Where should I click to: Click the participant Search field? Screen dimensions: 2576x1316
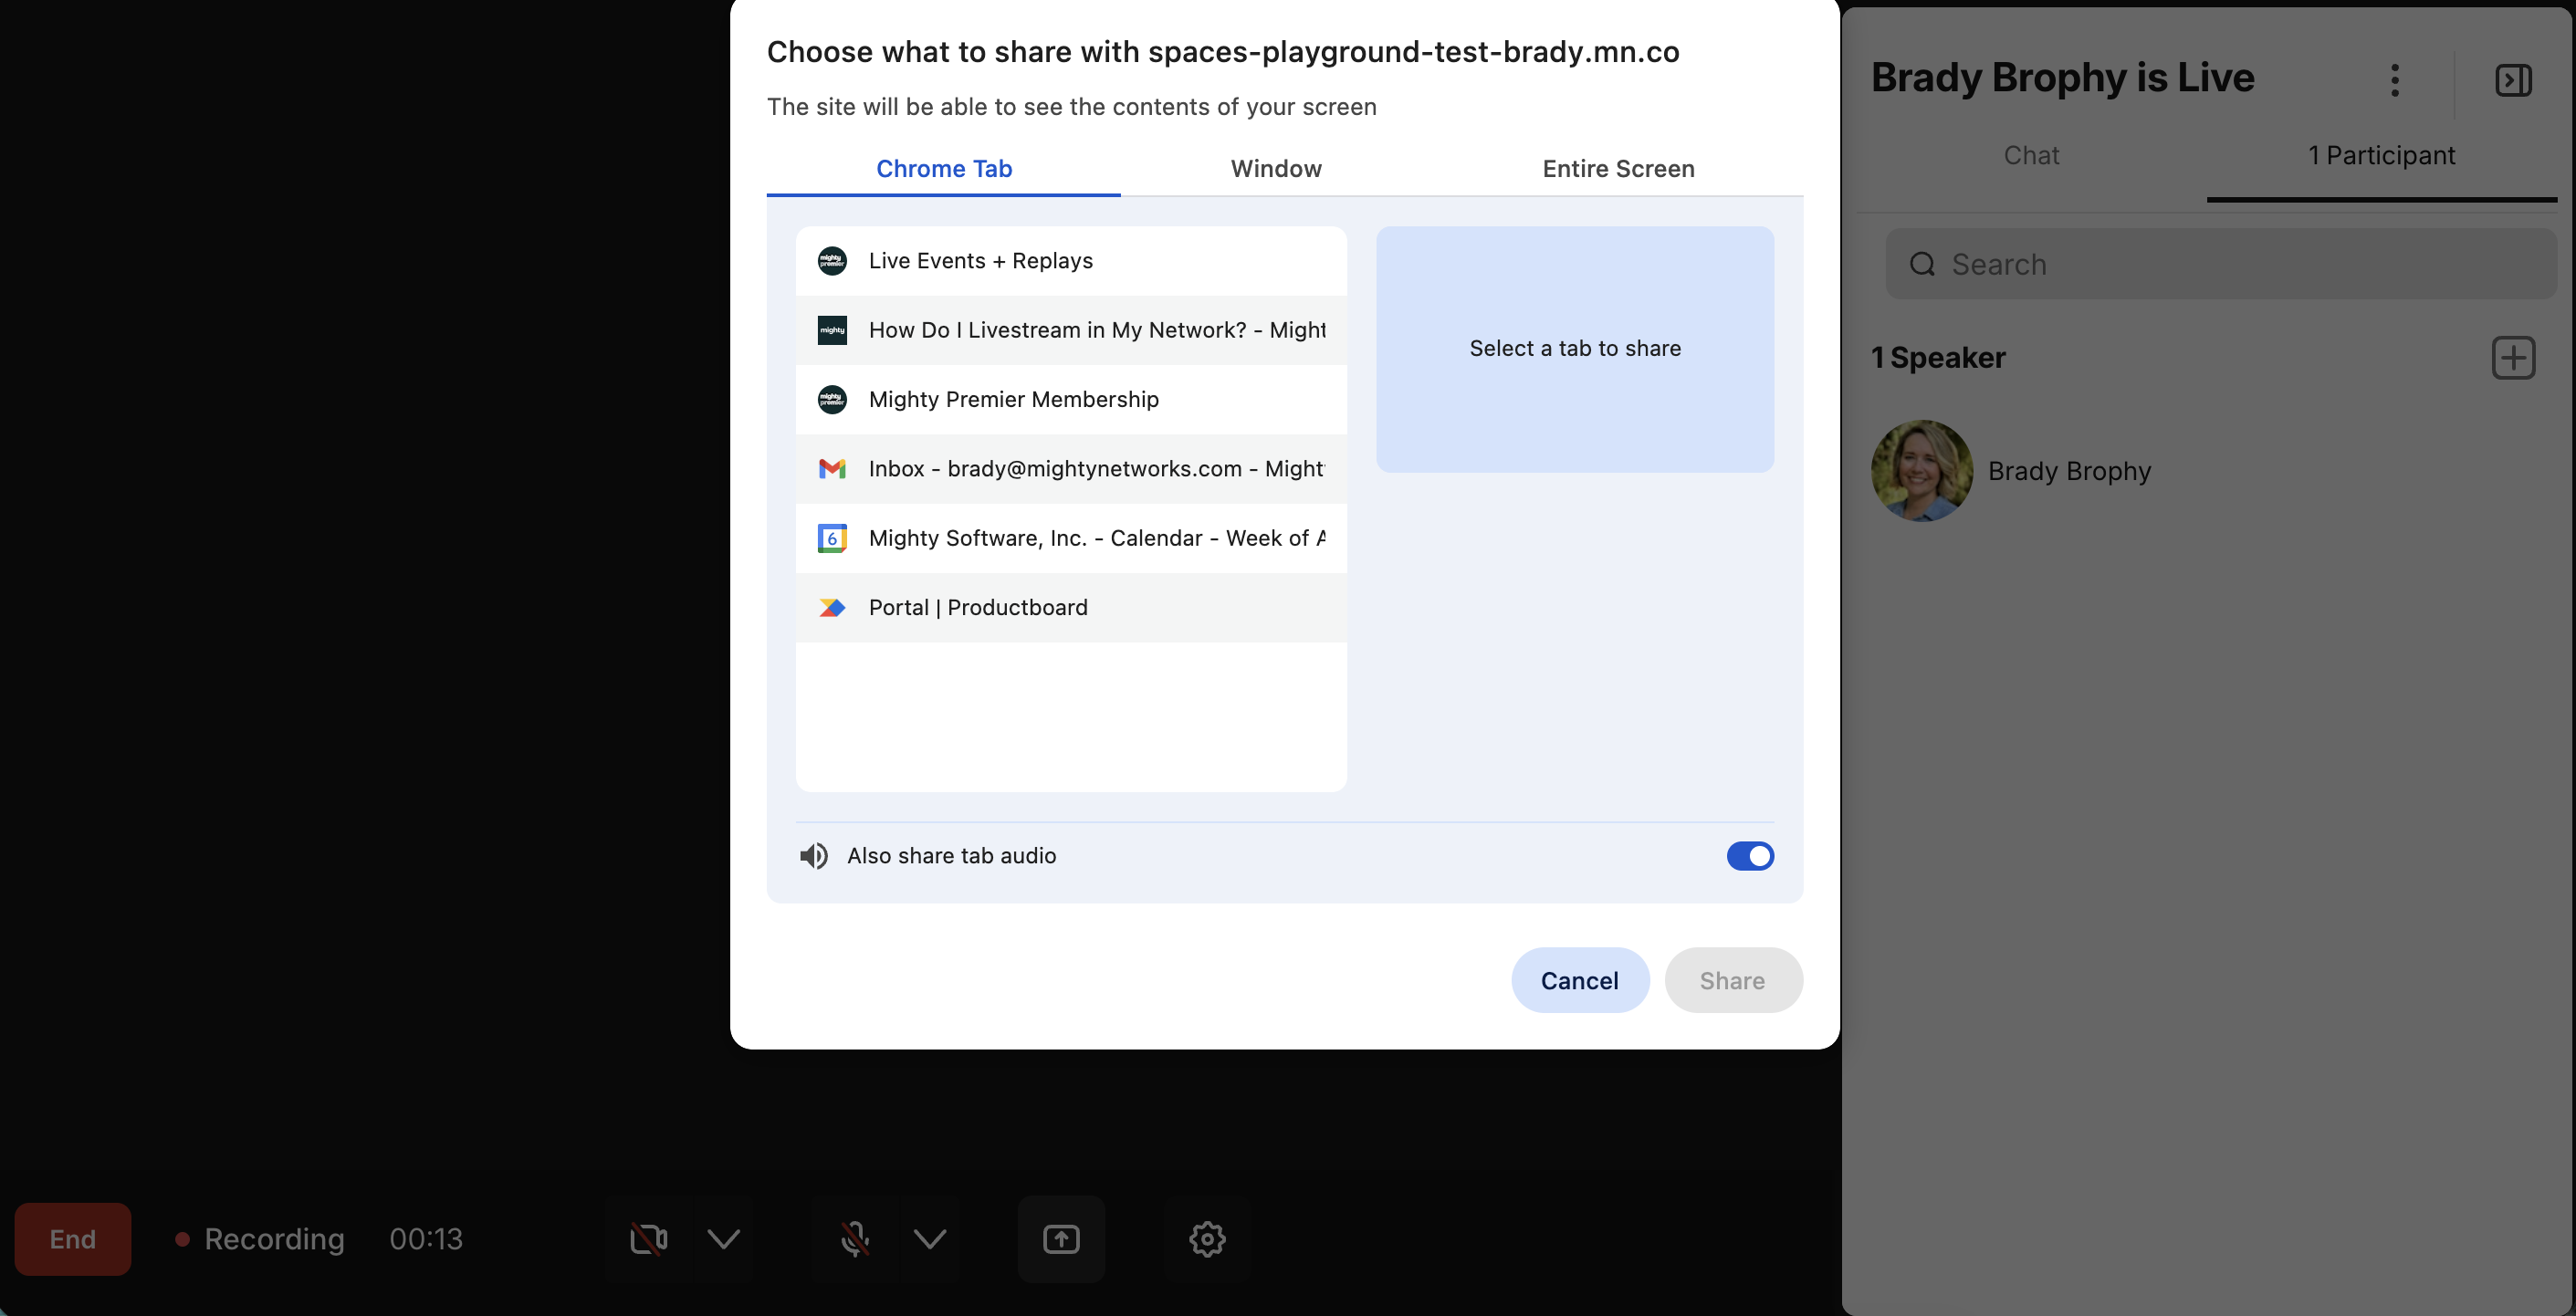[x=2221, y=264]
